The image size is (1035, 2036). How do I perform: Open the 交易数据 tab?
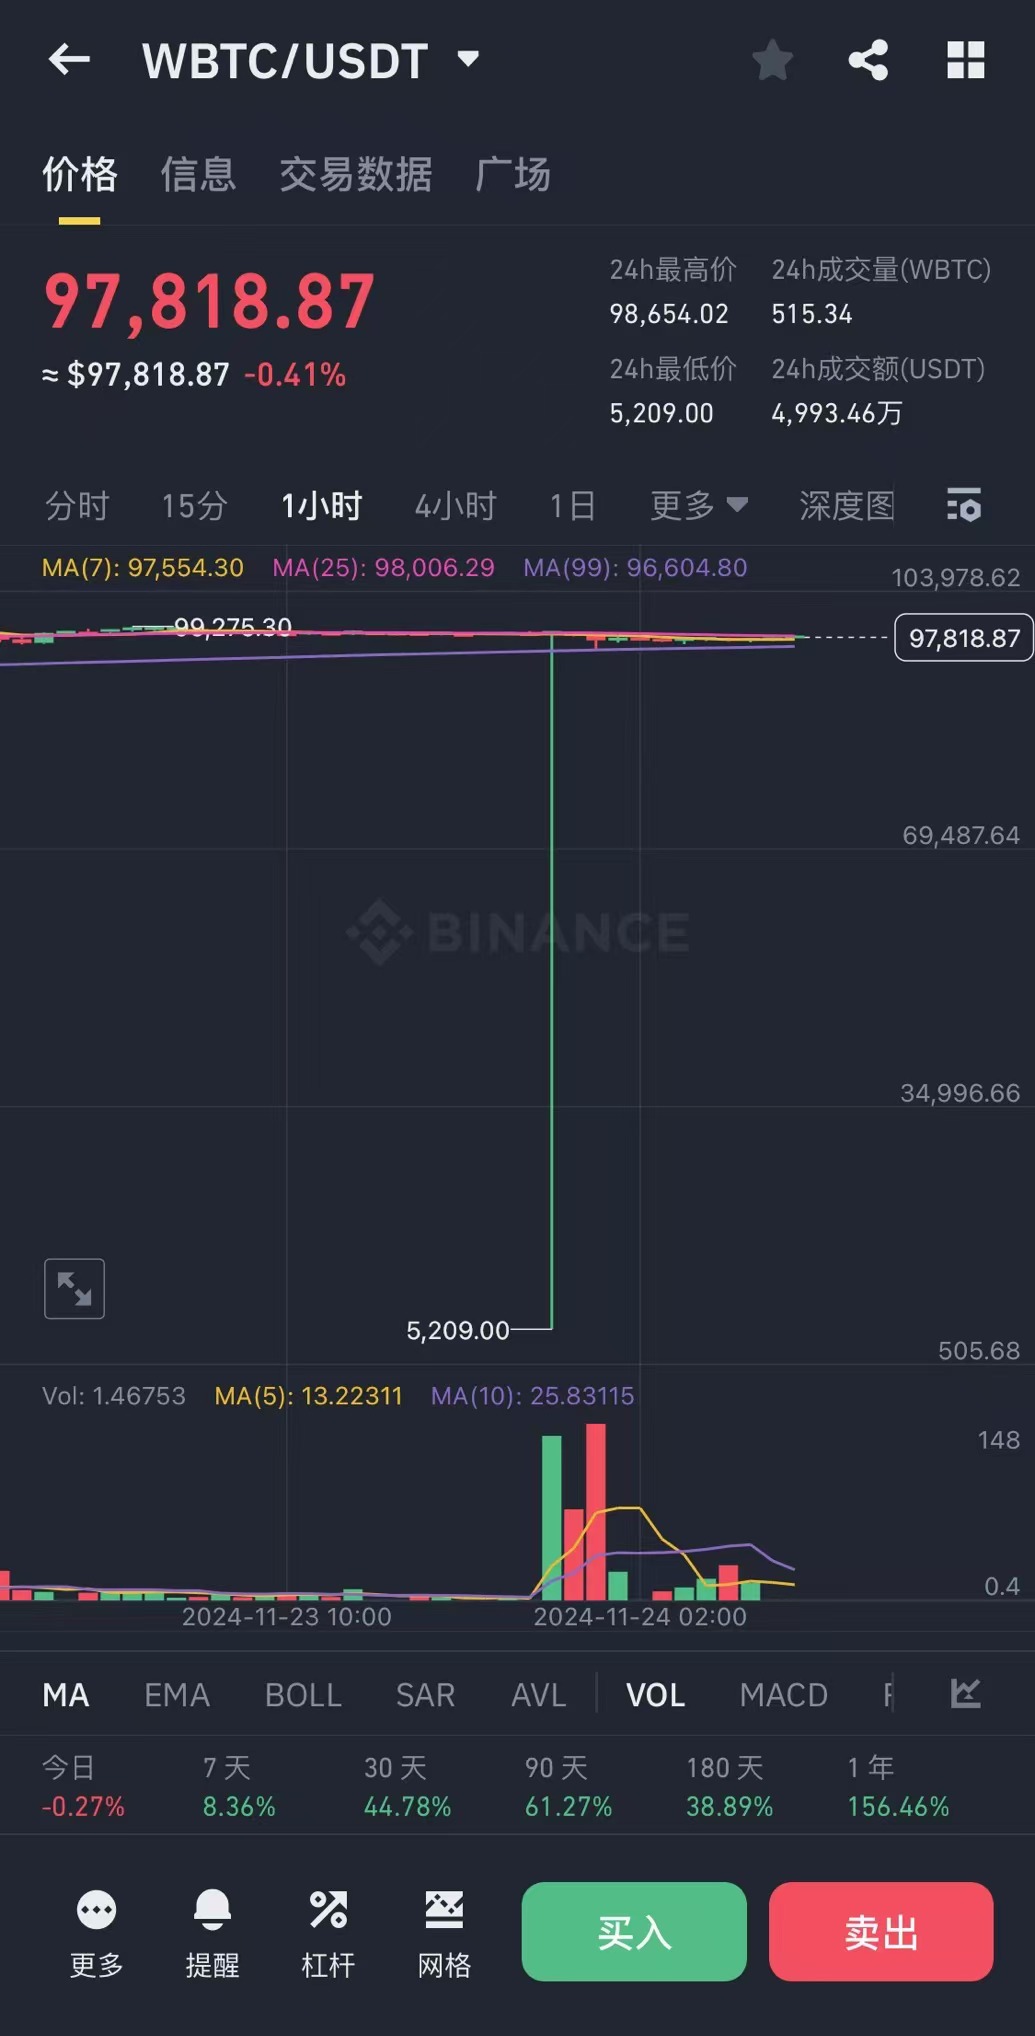click(x=356, y=174)
